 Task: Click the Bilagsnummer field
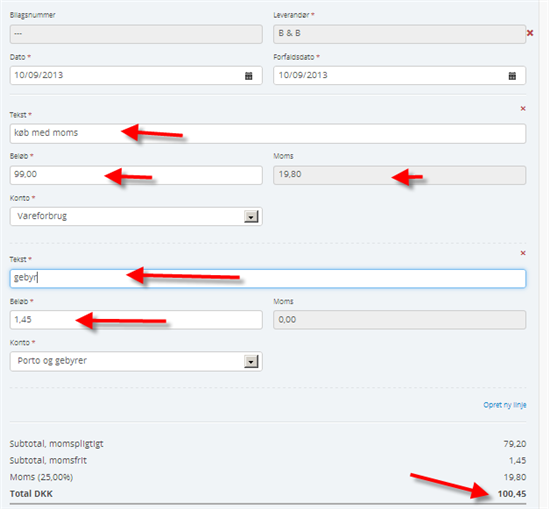[136, 34]
